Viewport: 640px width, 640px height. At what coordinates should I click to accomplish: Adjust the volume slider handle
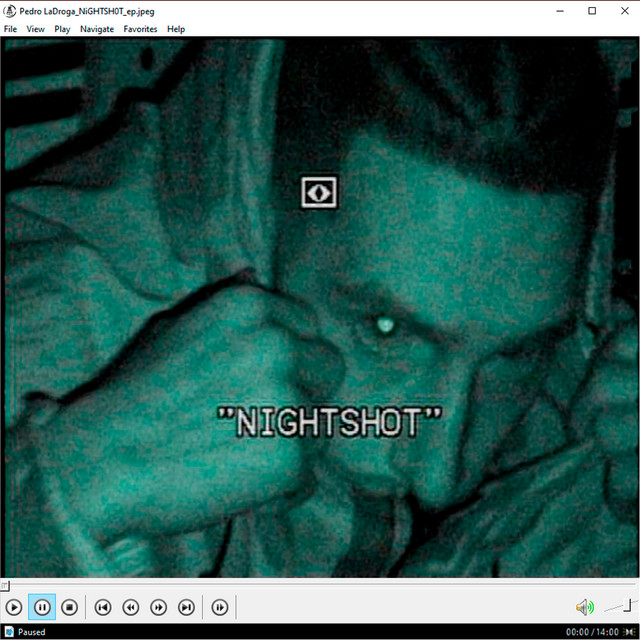point(629,605)
